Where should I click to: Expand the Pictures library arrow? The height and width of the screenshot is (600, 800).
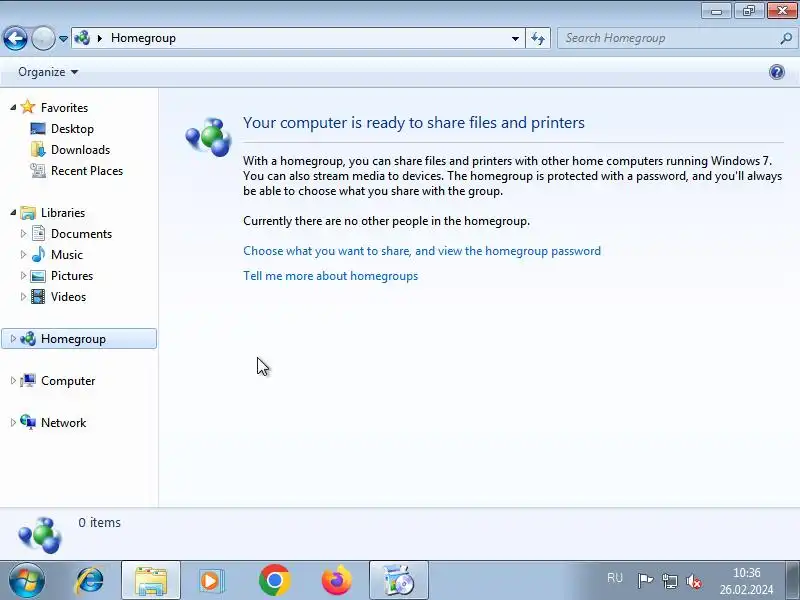(23, 275)
